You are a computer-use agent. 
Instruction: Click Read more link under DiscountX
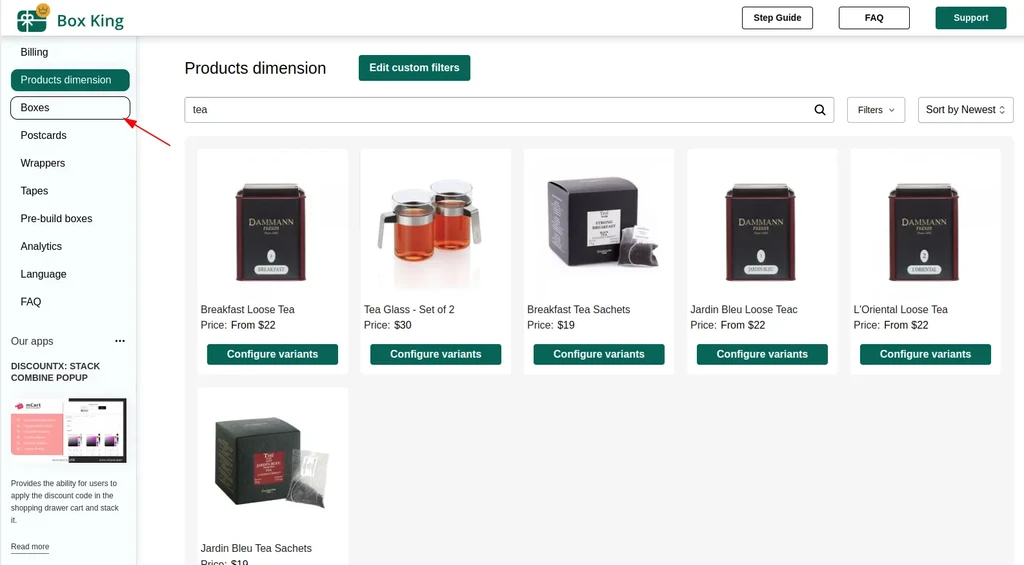pyautogui.click(x=30, y=547)
